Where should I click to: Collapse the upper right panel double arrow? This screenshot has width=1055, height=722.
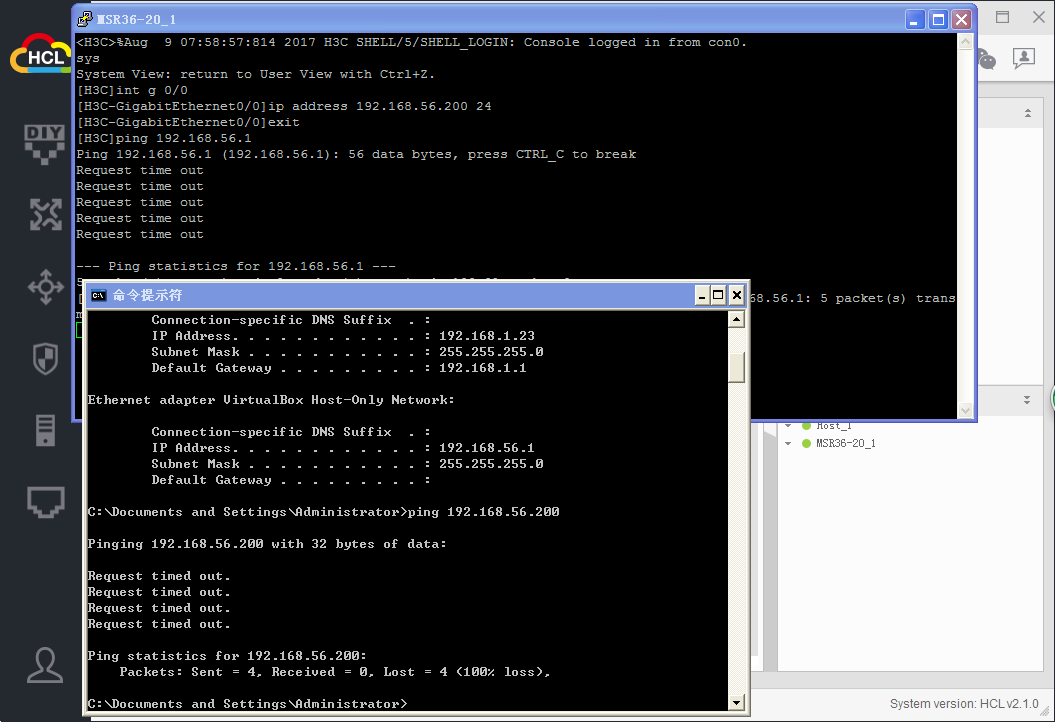pos(1027,113)
